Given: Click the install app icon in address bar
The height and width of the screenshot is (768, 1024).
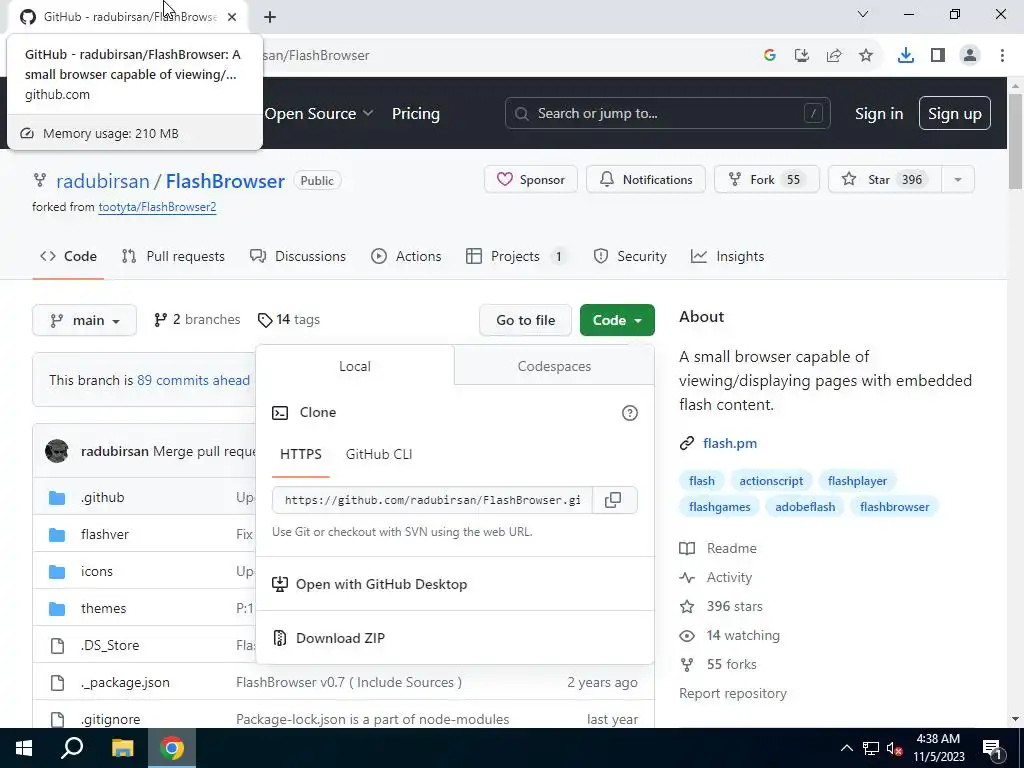Looking at the screenshot, I should (x=802, y=56).
